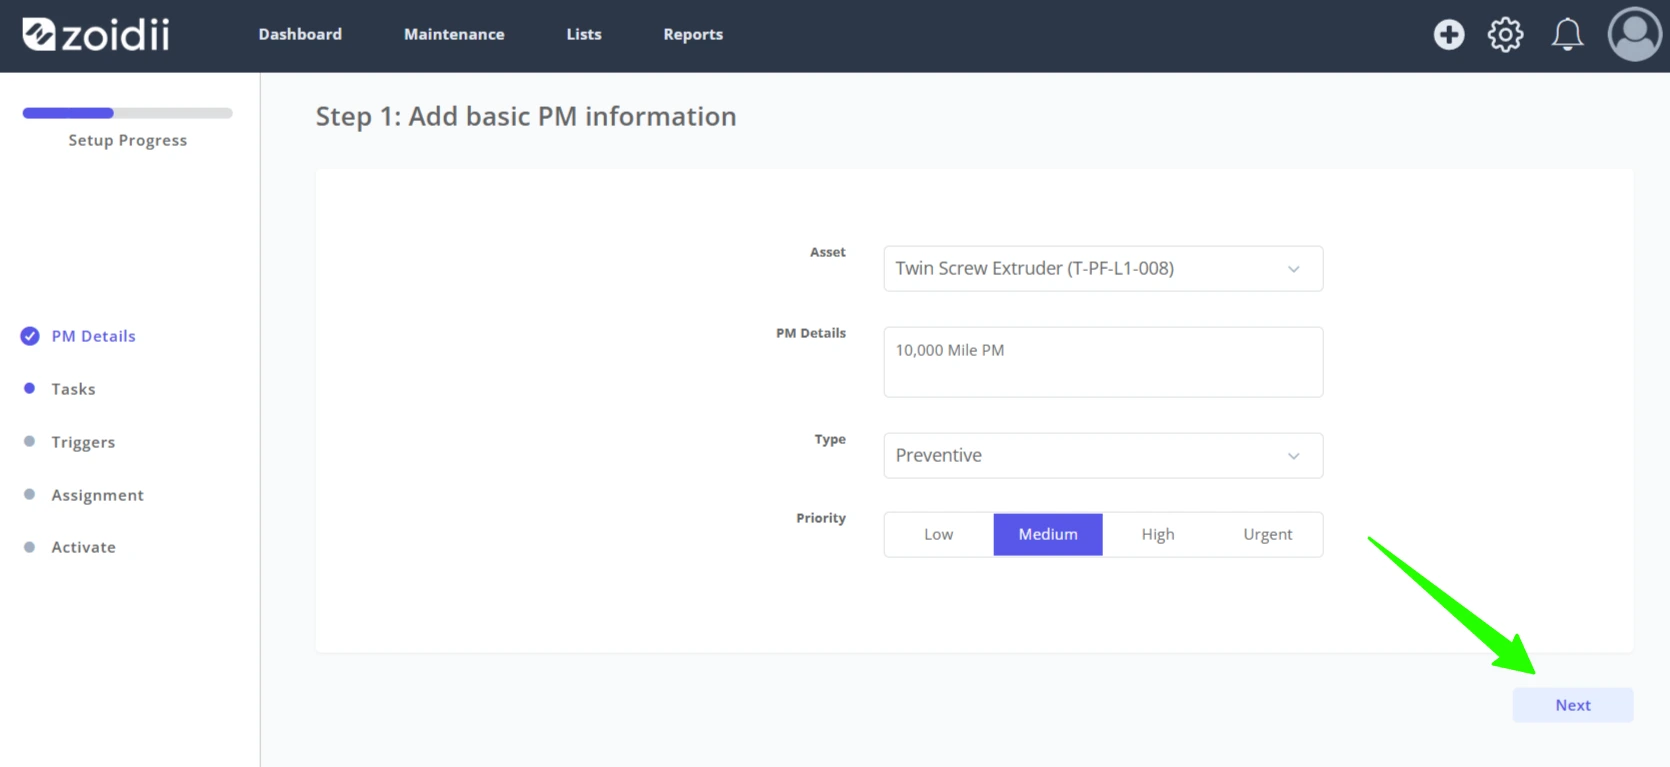Image resolution: width=1670 pixels, height=767 pixels.
Task: Set priority to Urgent
Action: [1267, 534]
